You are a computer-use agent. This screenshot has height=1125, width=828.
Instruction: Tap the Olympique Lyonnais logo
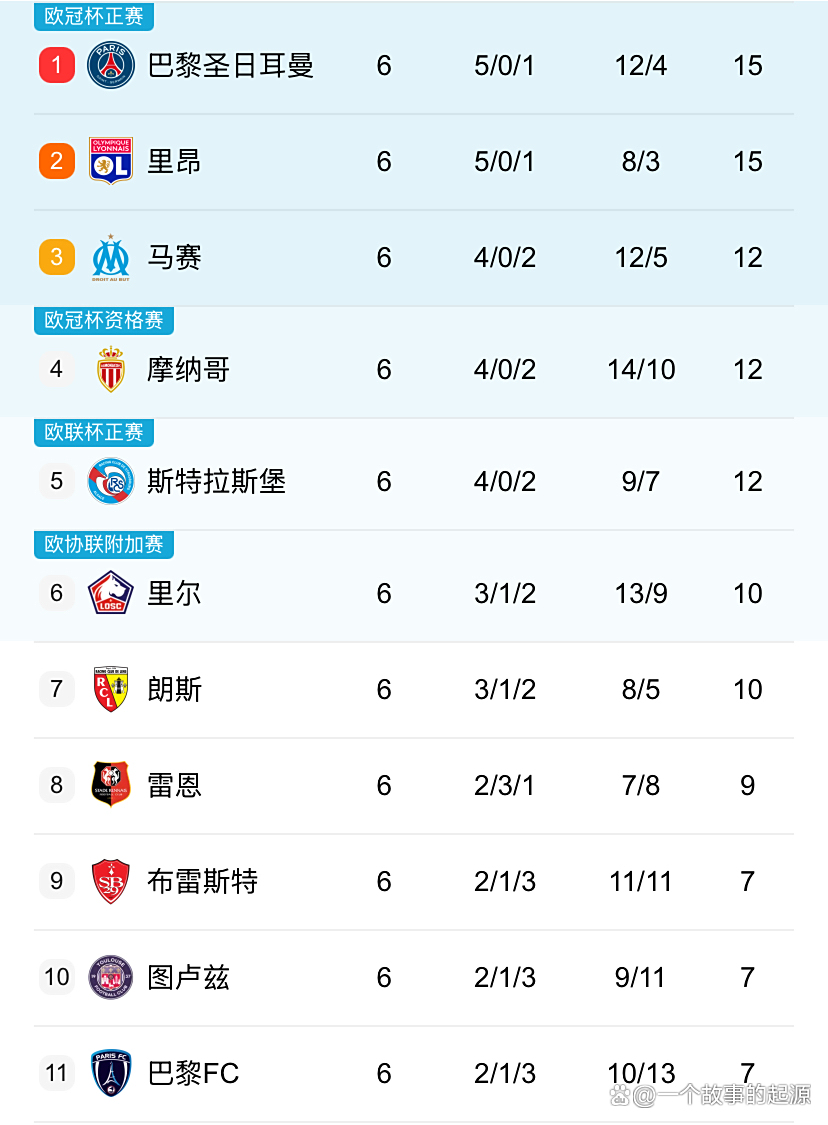tap(111, 161)
